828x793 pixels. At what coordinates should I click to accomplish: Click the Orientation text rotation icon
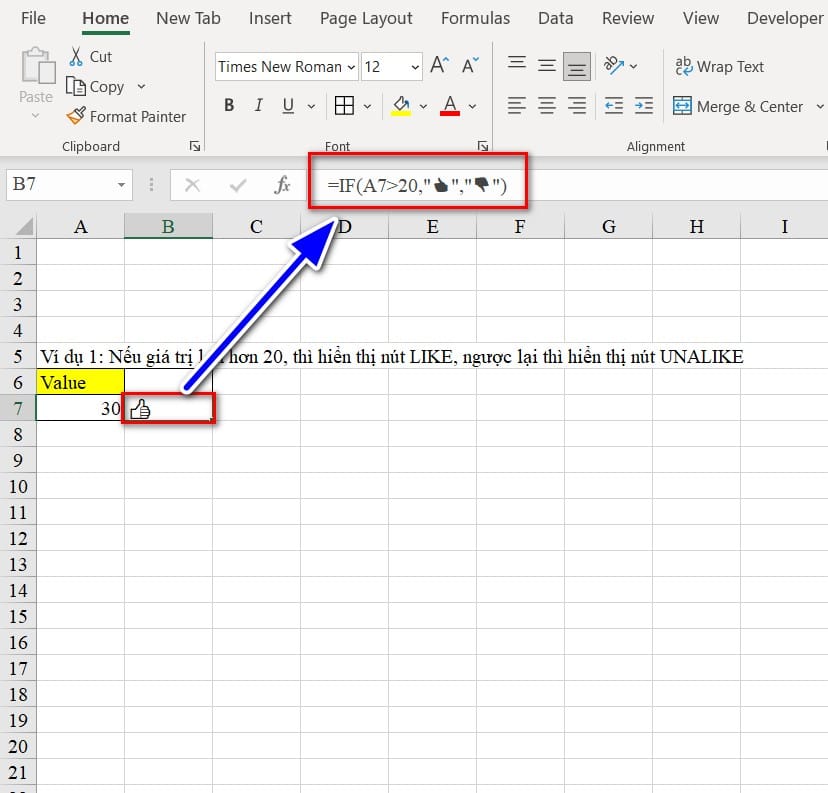(x=614, y=66)
